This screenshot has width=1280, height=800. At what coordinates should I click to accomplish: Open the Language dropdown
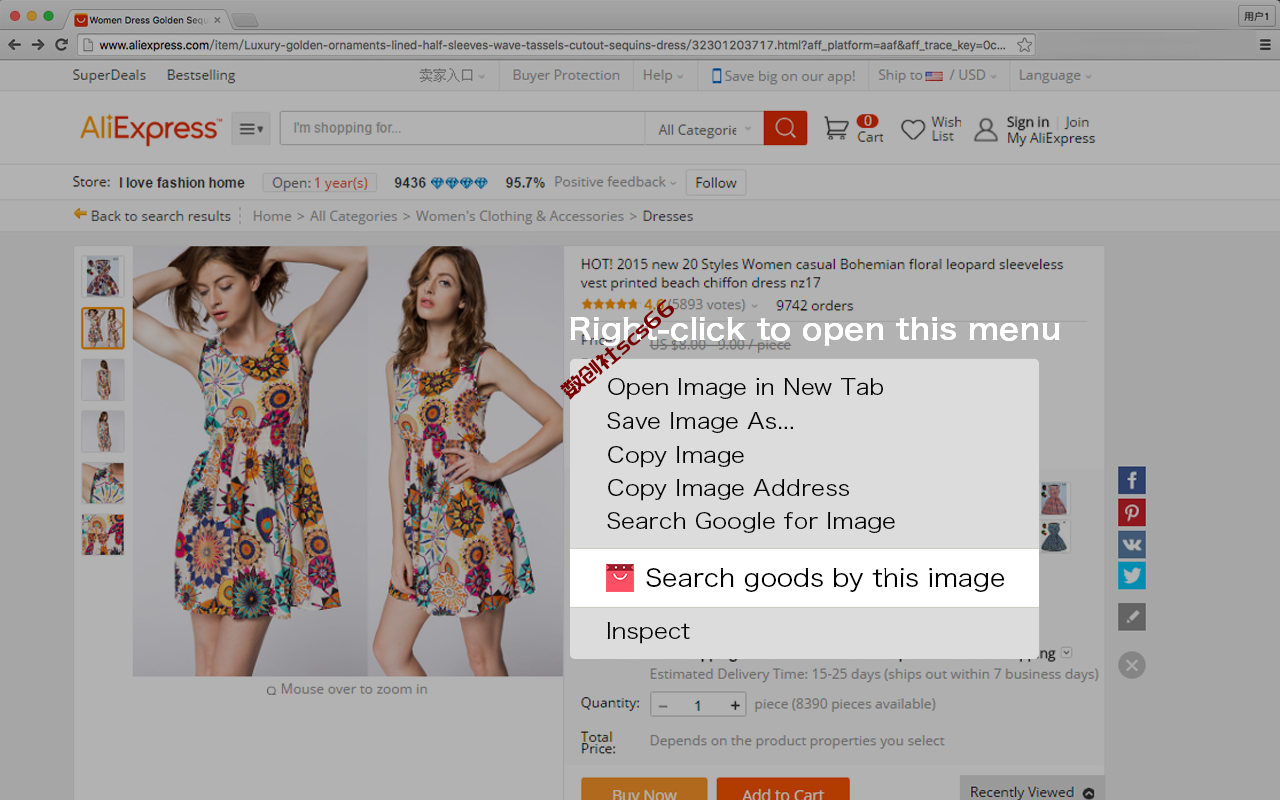point(1055,75)
